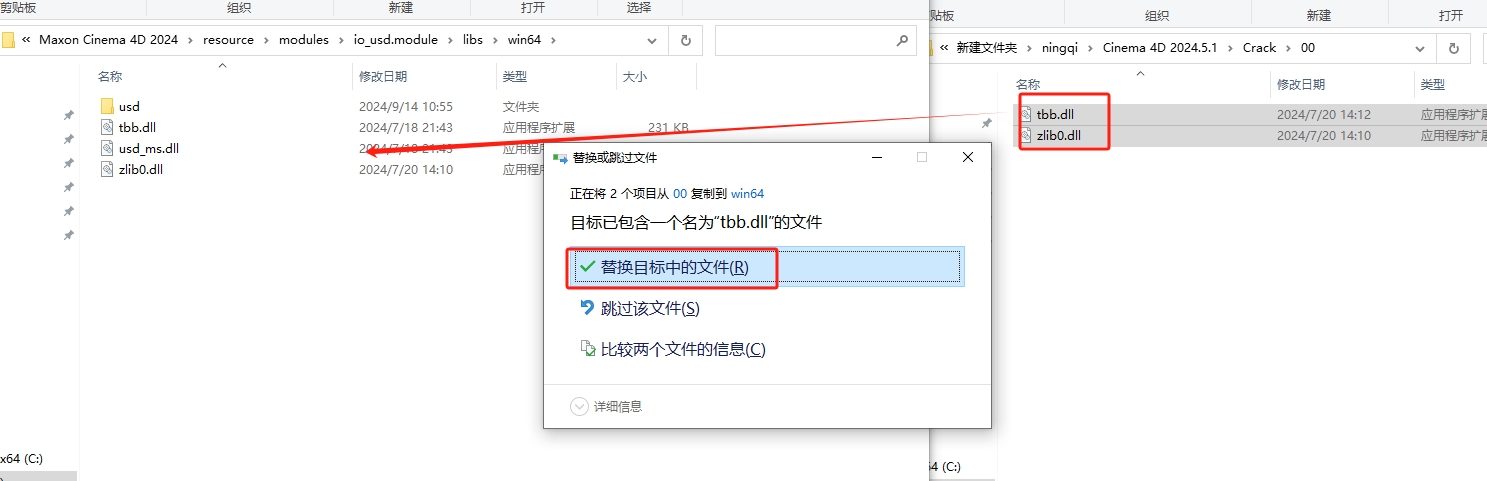Navigate to io_usd.module in the breadcrumb
Image resolution: width=1487 pixels, height=481 pixels.
[398, 41]
